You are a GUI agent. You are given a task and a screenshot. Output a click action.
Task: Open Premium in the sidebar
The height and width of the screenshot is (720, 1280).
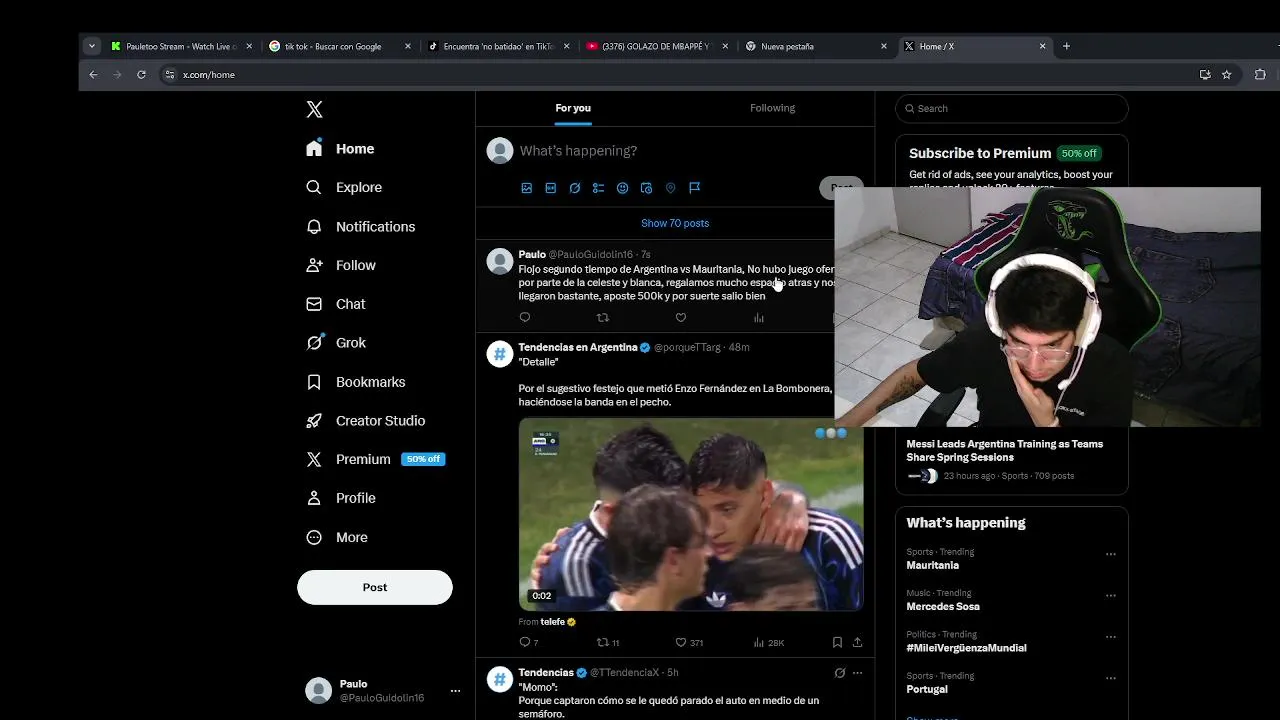pos(375,459)
